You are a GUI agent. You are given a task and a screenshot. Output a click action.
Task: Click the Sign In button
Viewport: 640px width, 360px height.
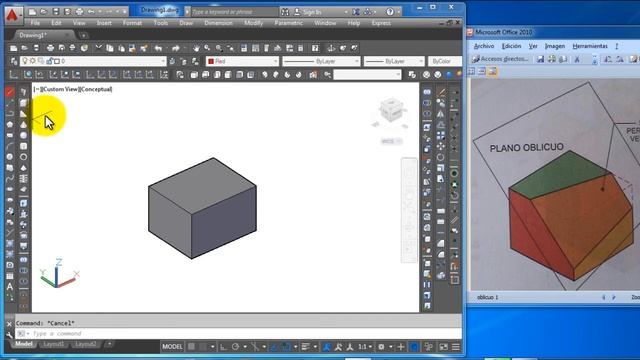pos(308,12)
